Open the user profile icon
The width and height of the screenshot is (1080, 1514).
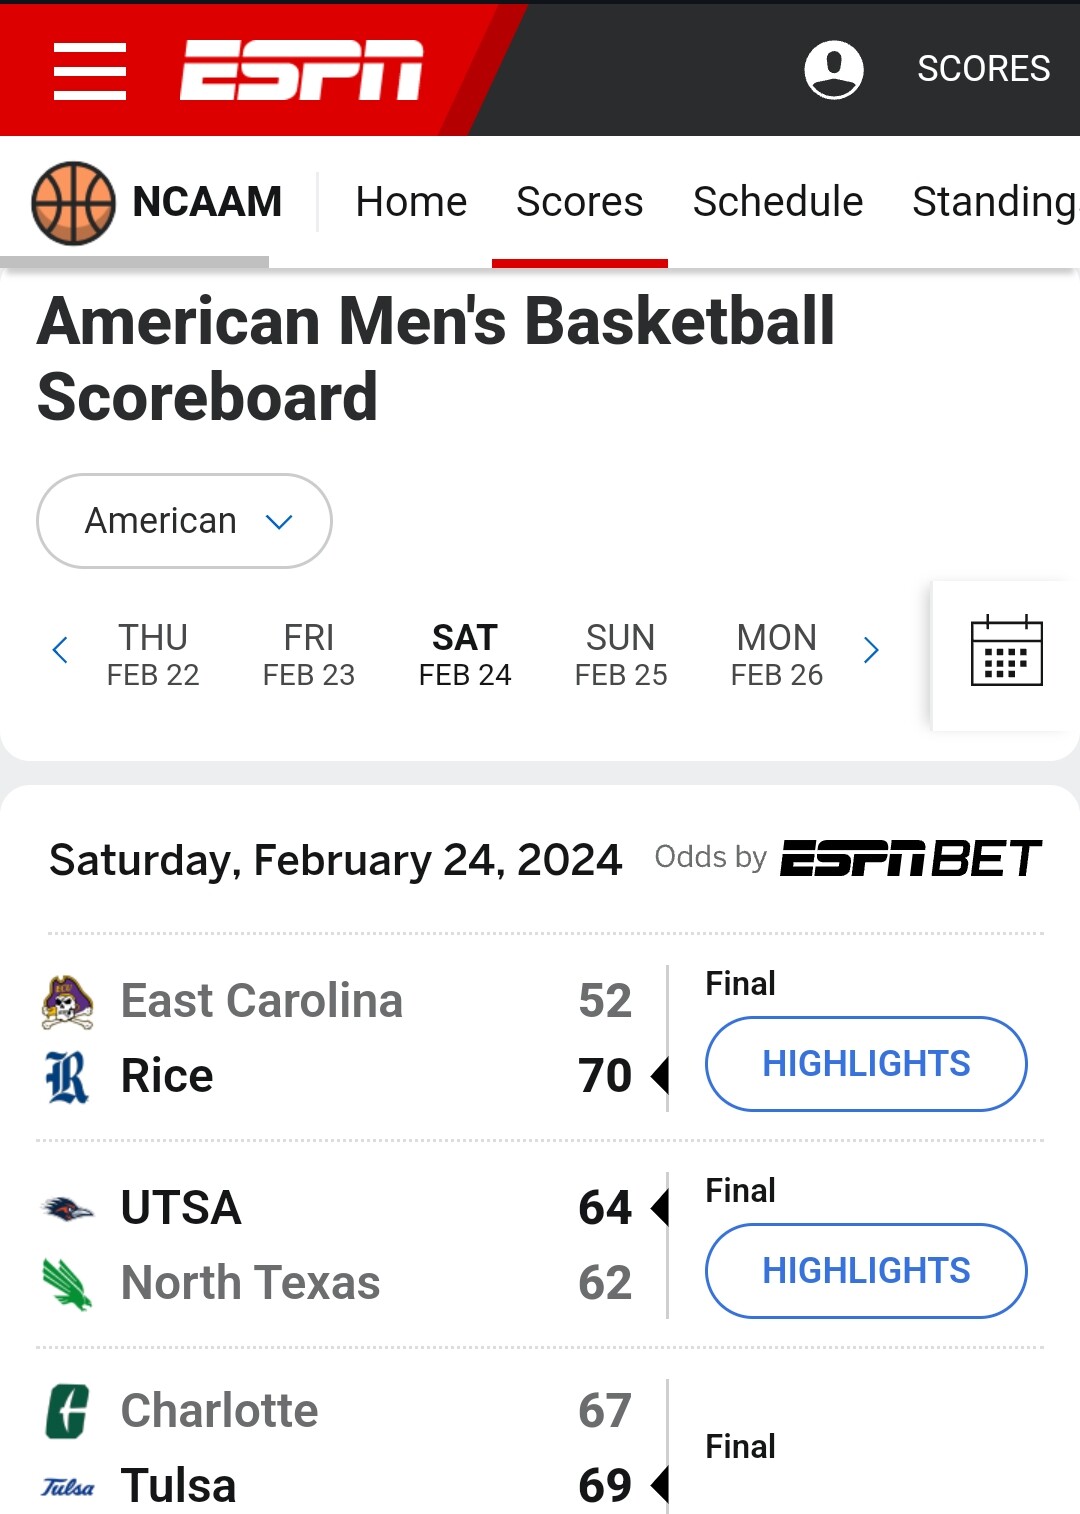pos(834,69)
